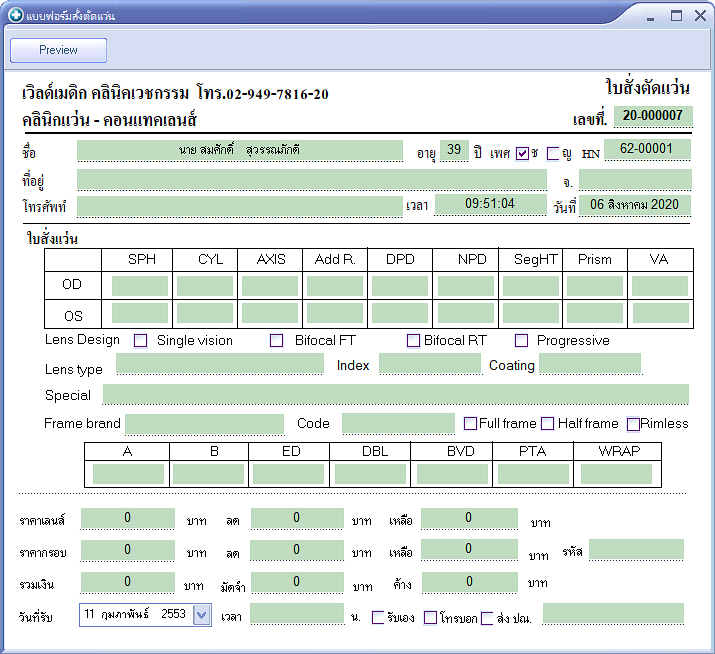
Task: Check the Rimless frame option
Action: (633, 424)
